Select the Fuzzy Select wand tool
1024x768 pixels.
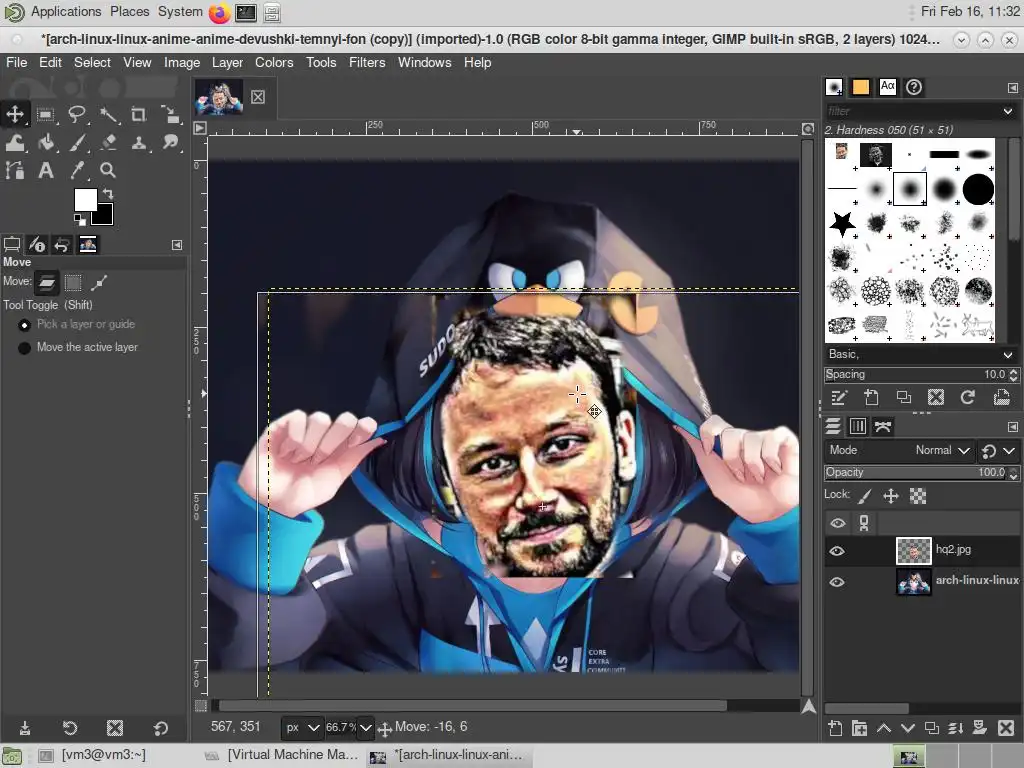pos(108,115)
